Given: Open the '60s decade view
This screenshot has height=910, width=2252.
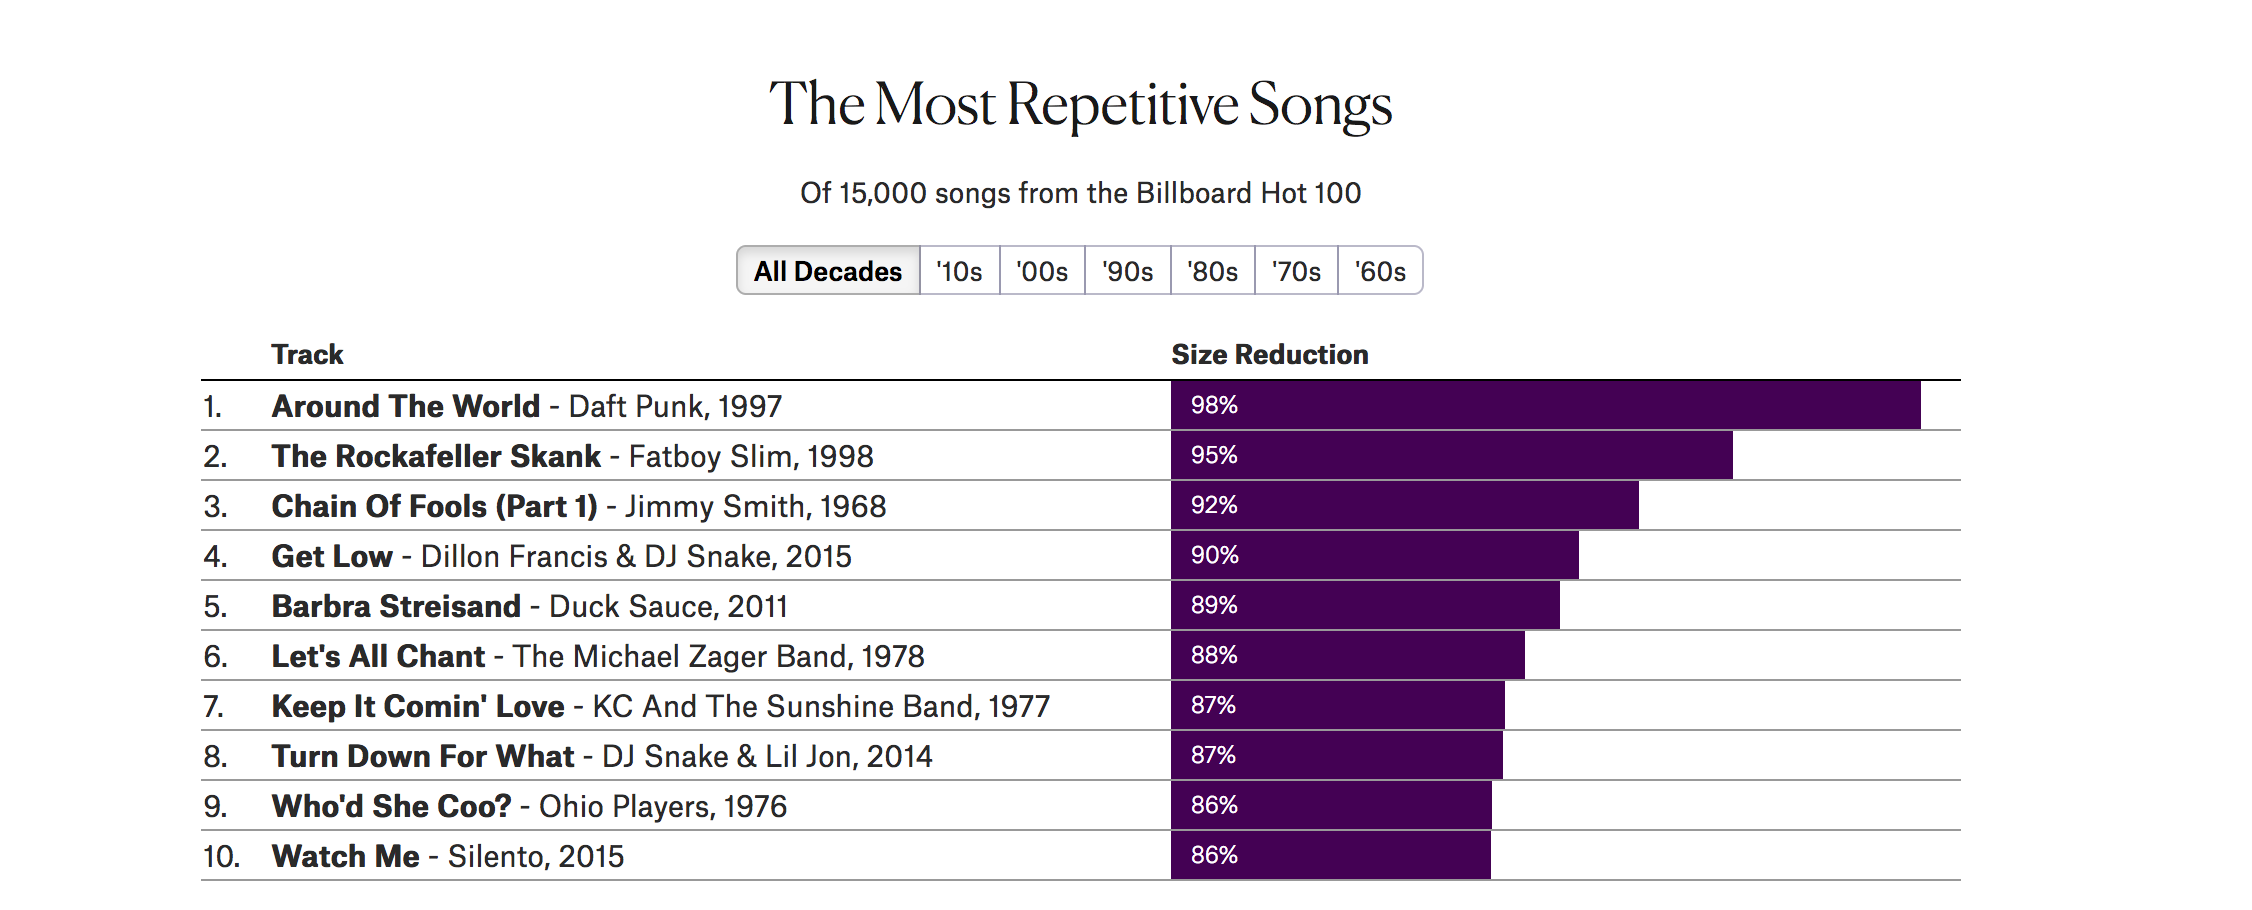Looking at the screenshot, I should coord(1379,270).
